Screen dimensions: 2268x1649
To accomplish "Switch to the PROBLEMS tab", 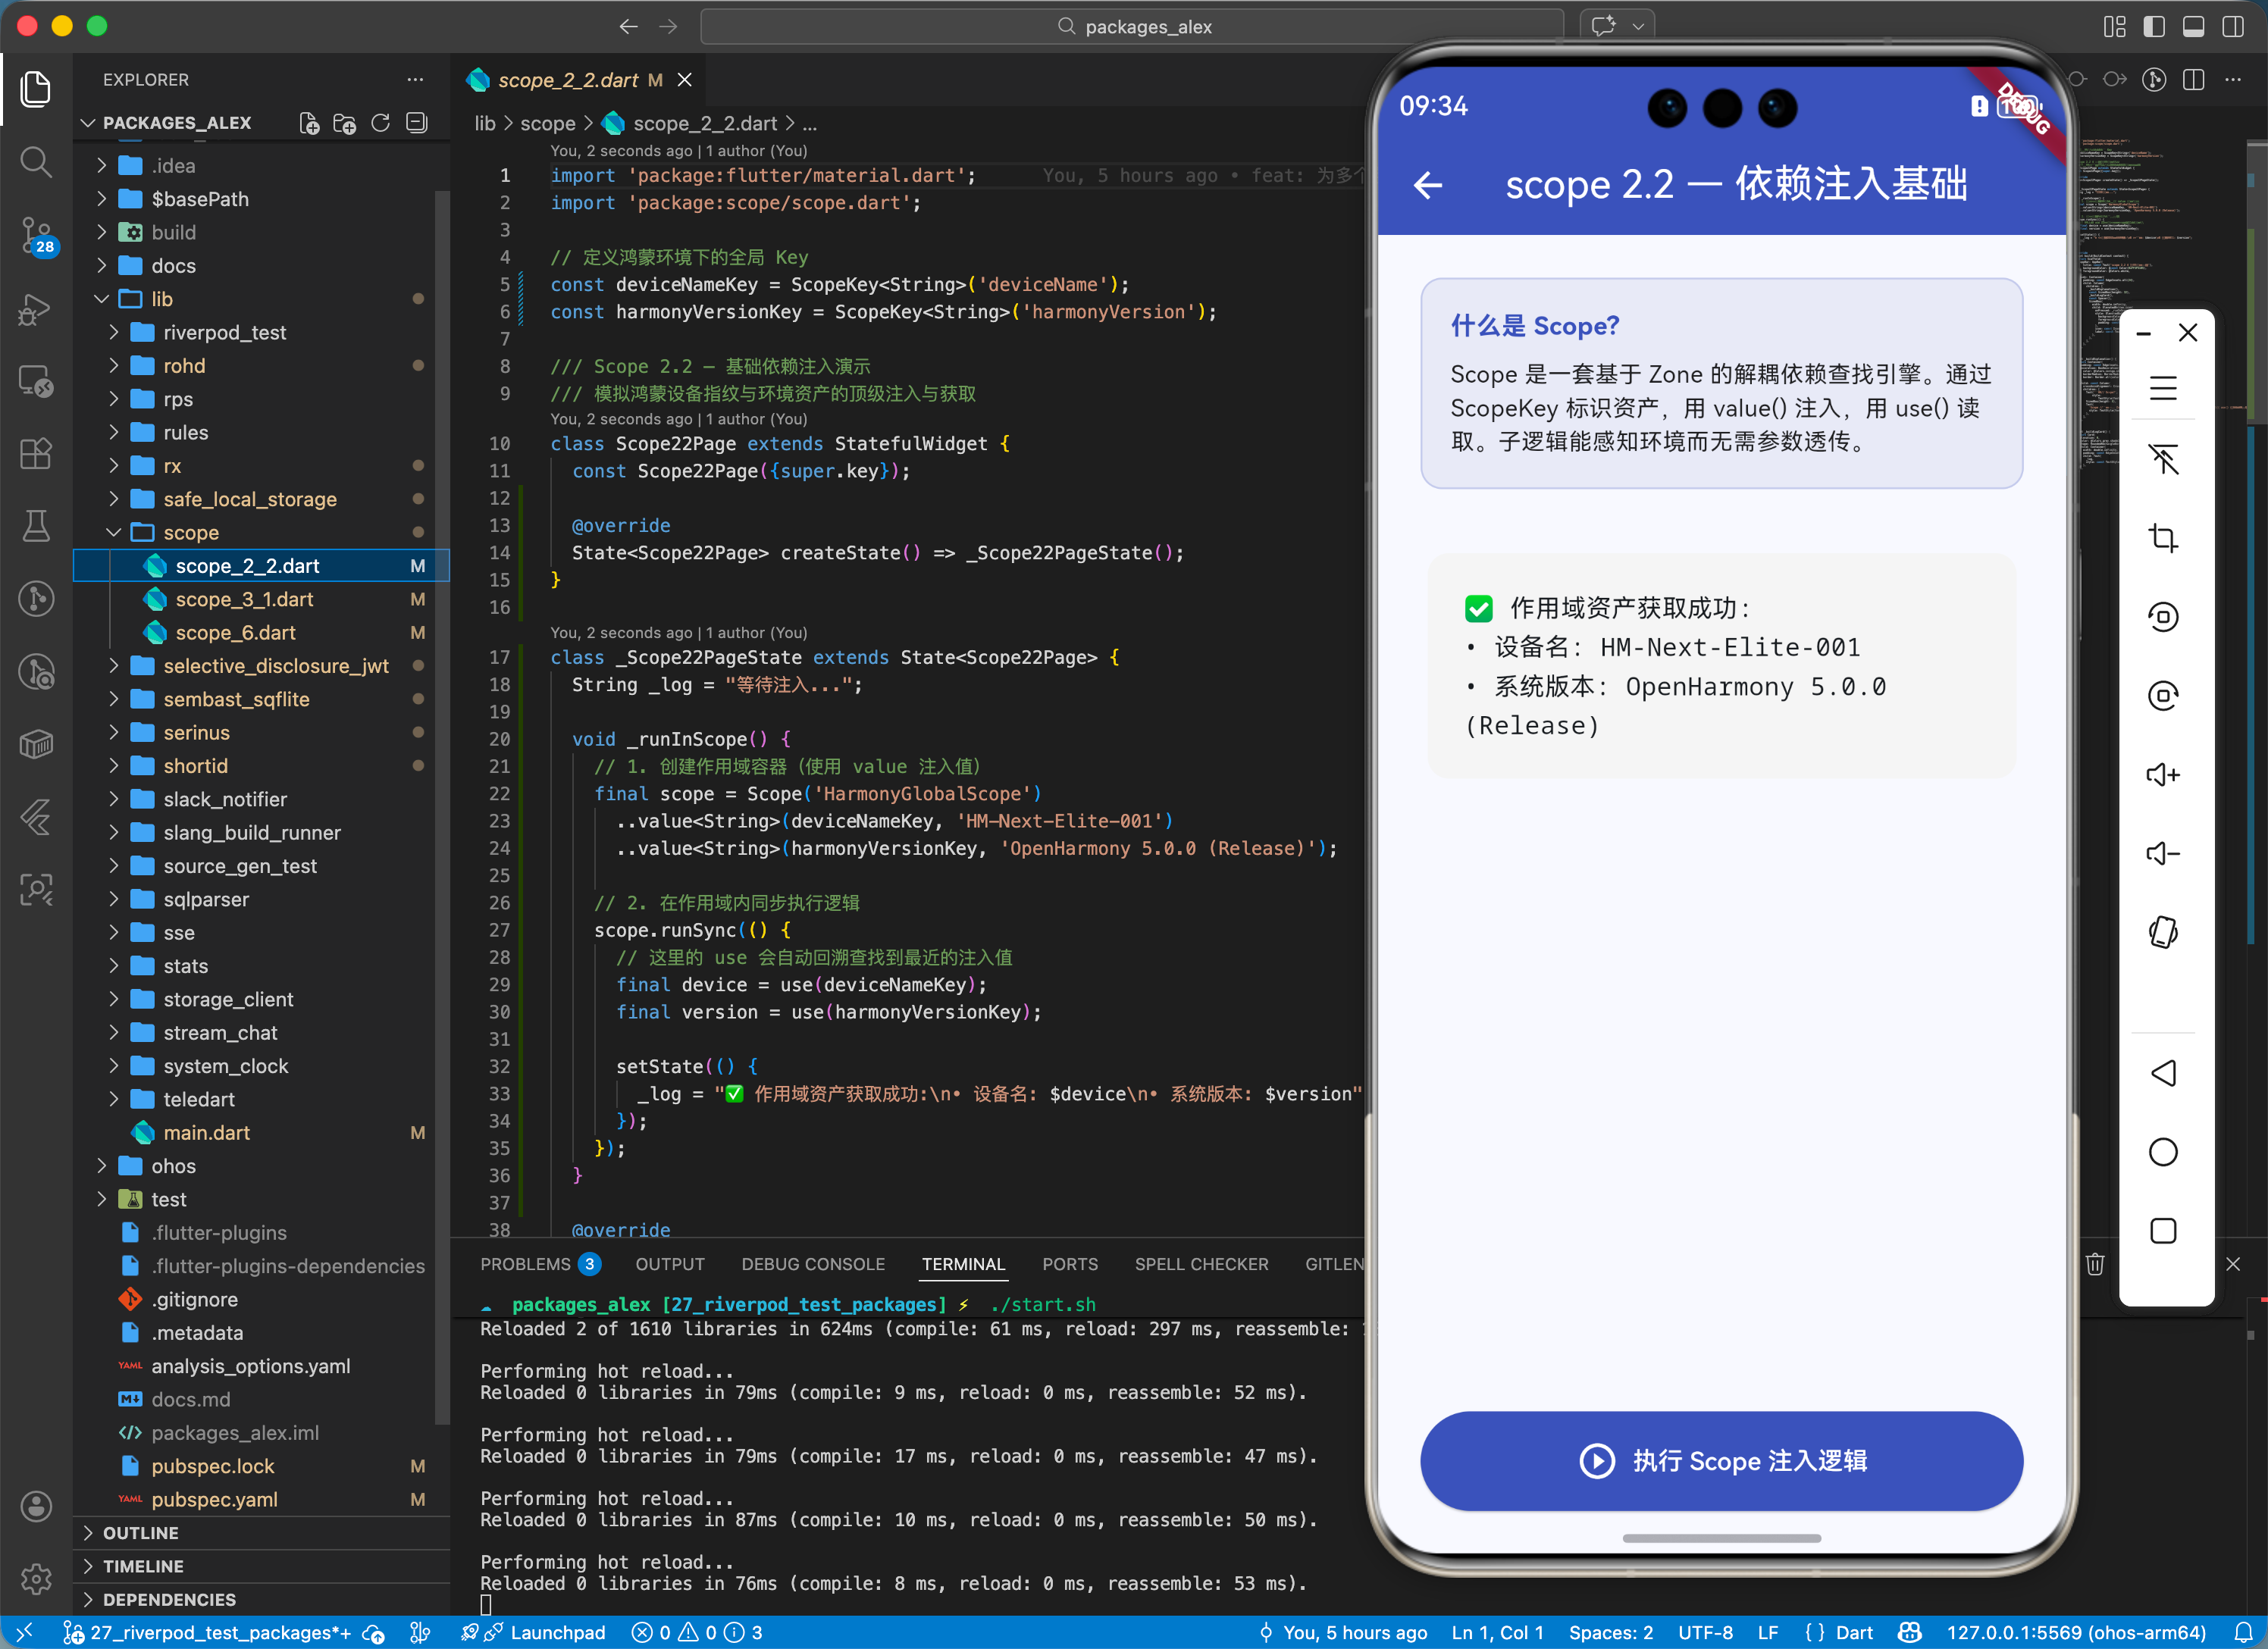I will pos(525,1264).
